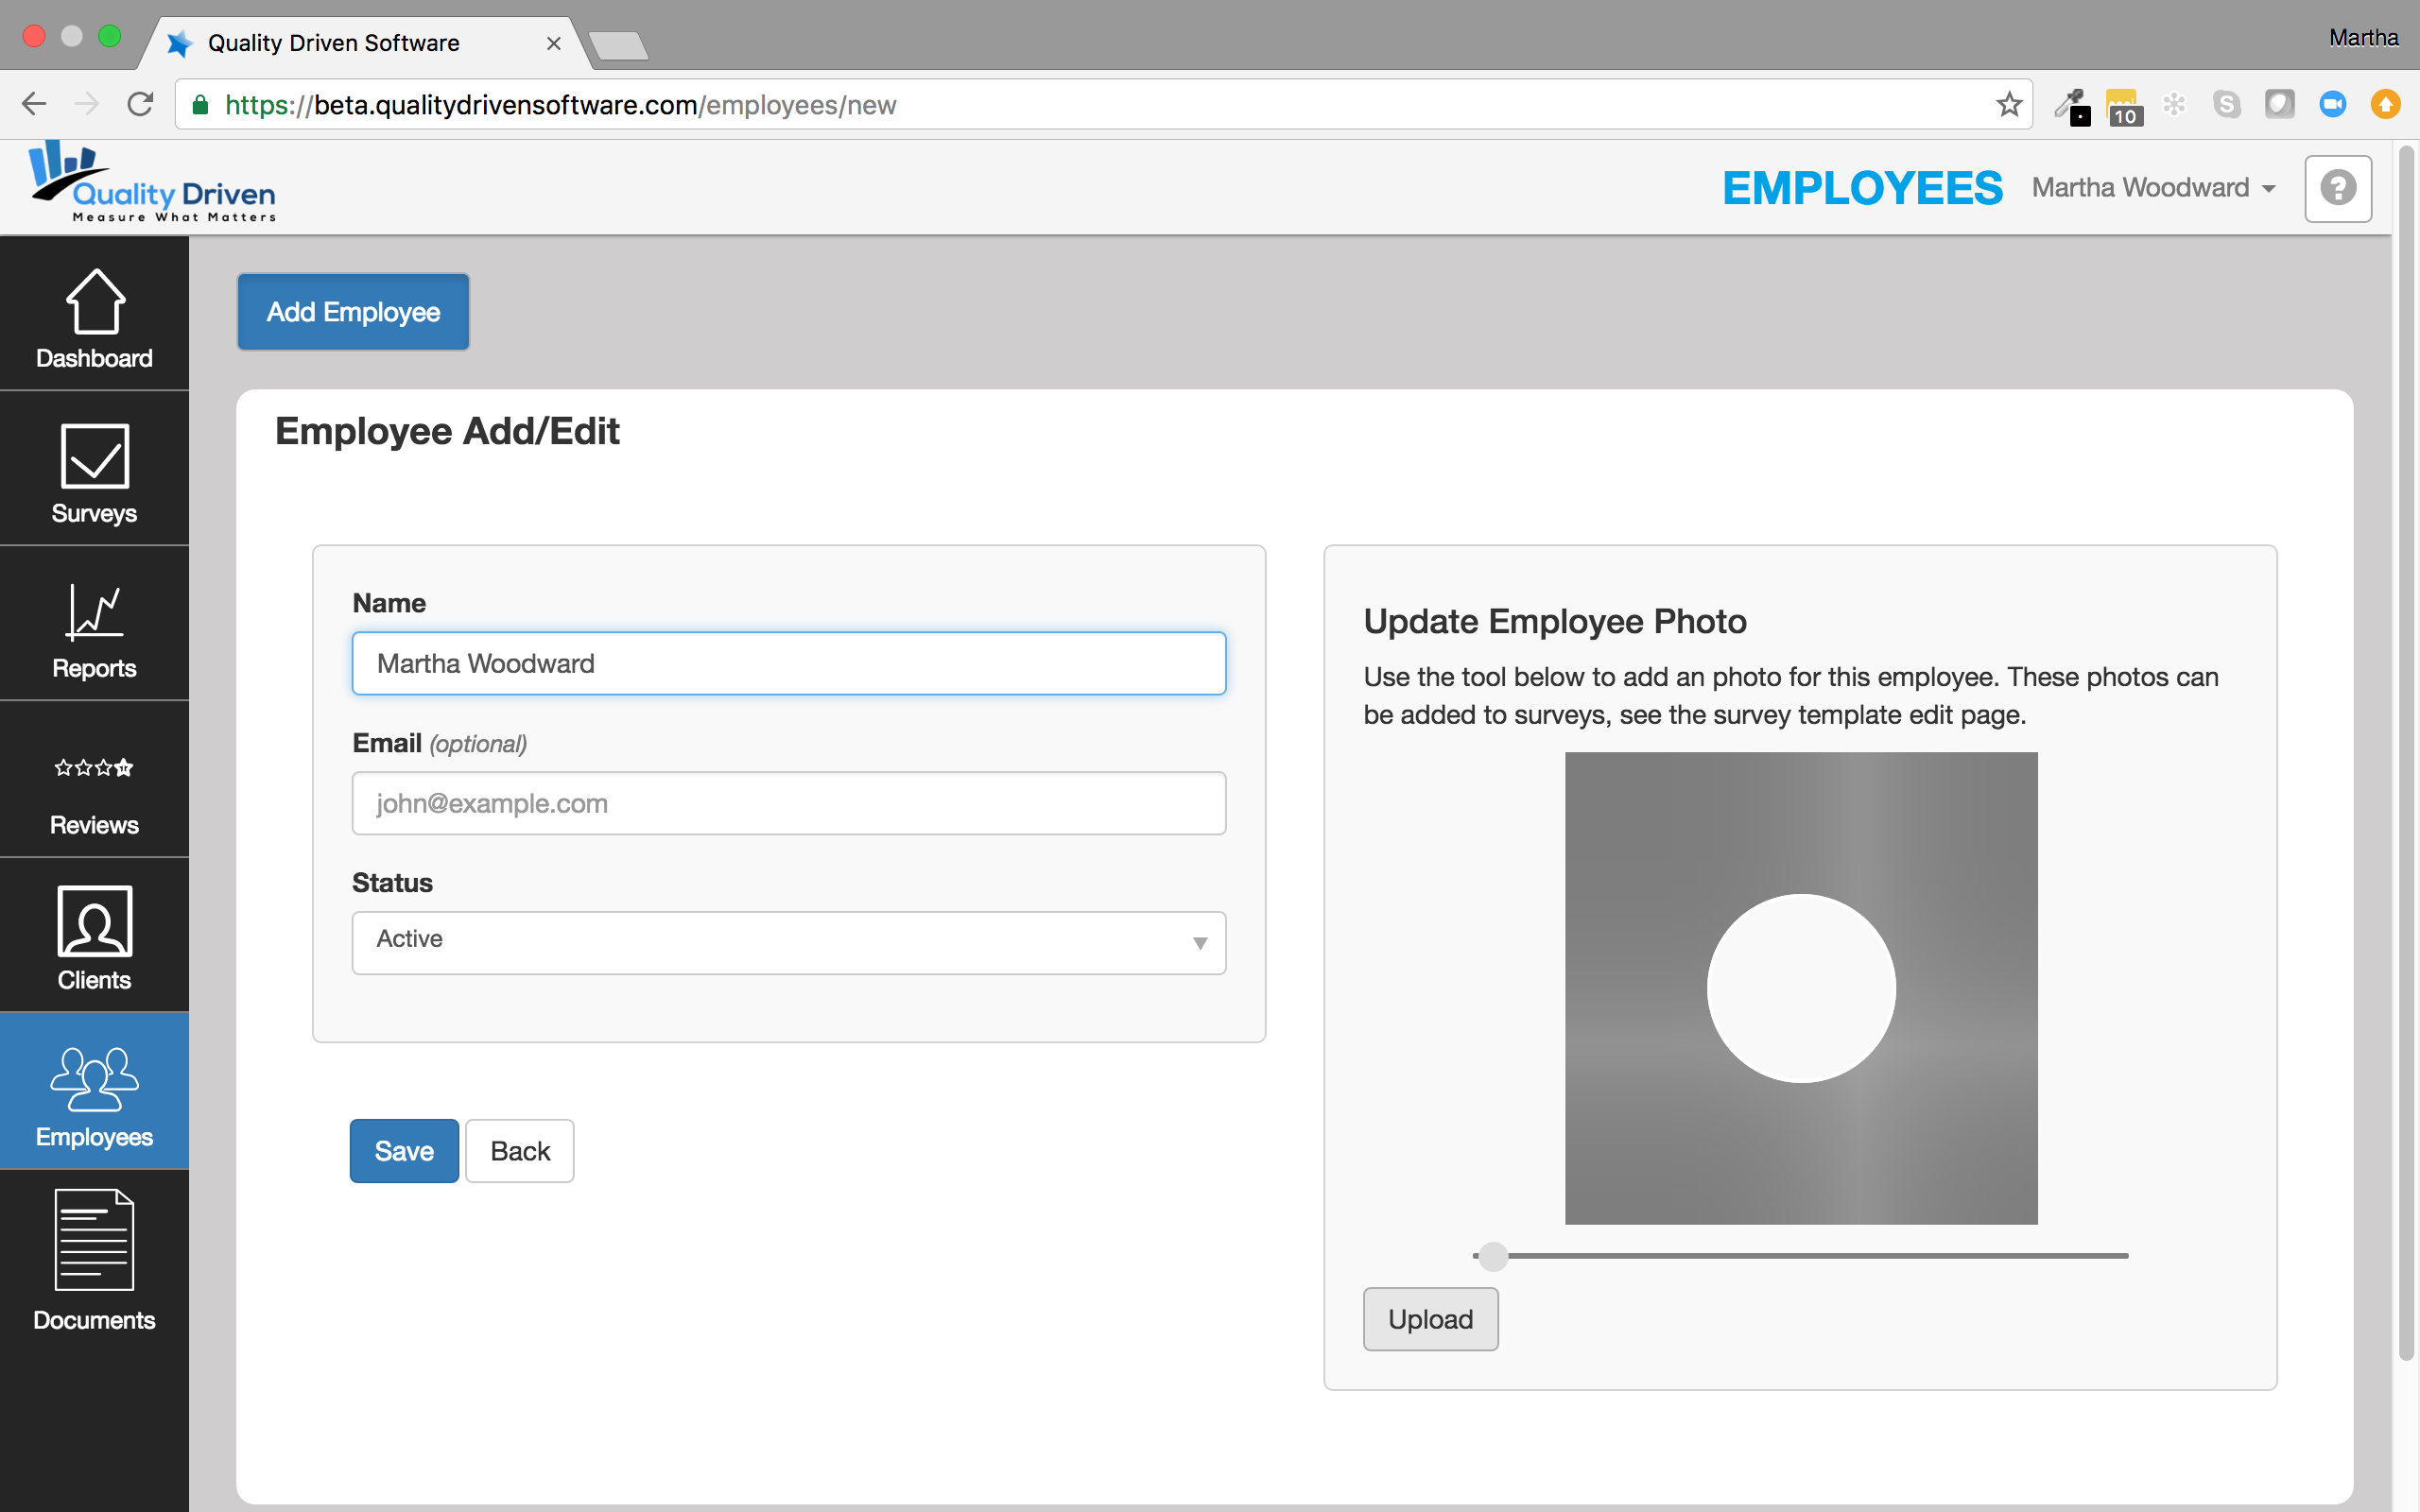This screenshot has height=1512, width=2420.
Task: Click the help question mark icon
Action: point(2338,188)
